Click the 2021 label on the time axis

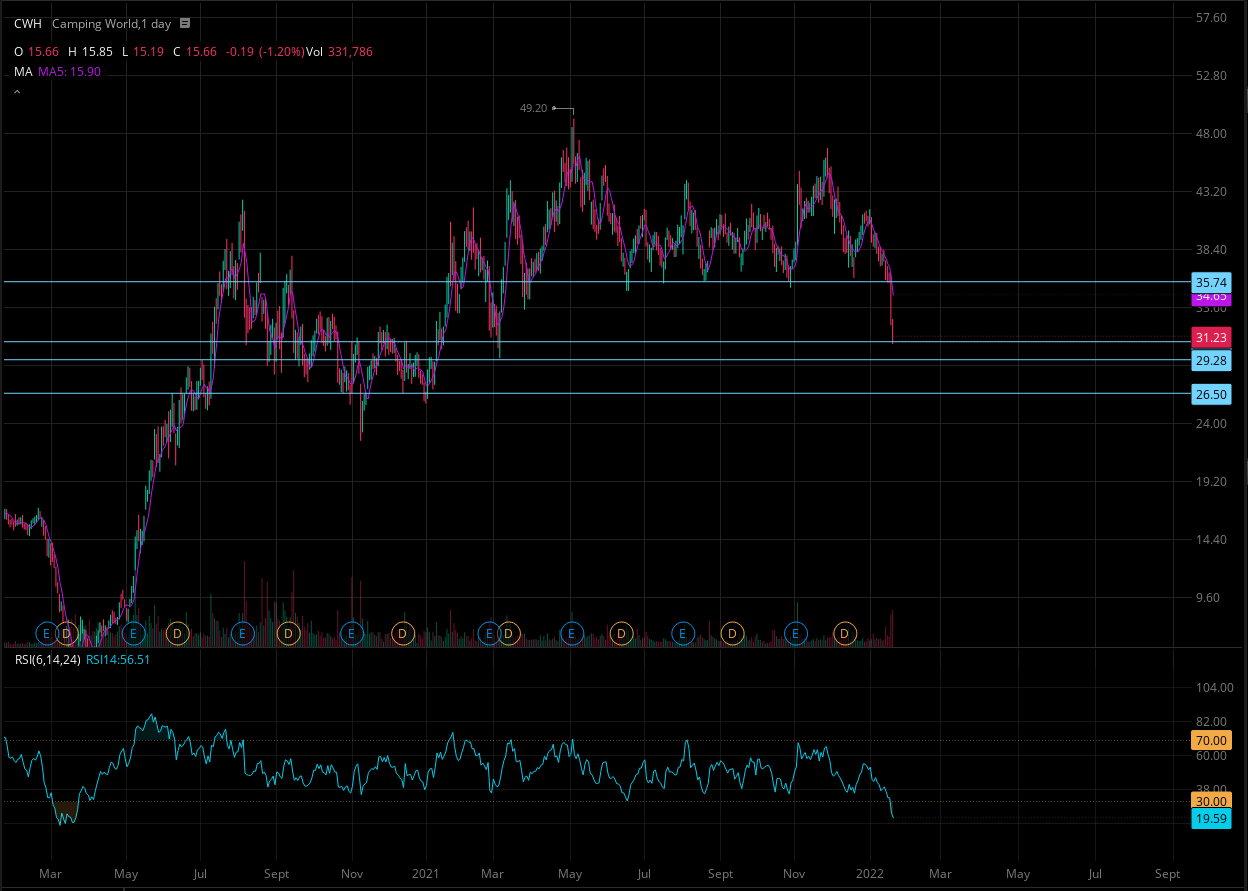point(427,873)
